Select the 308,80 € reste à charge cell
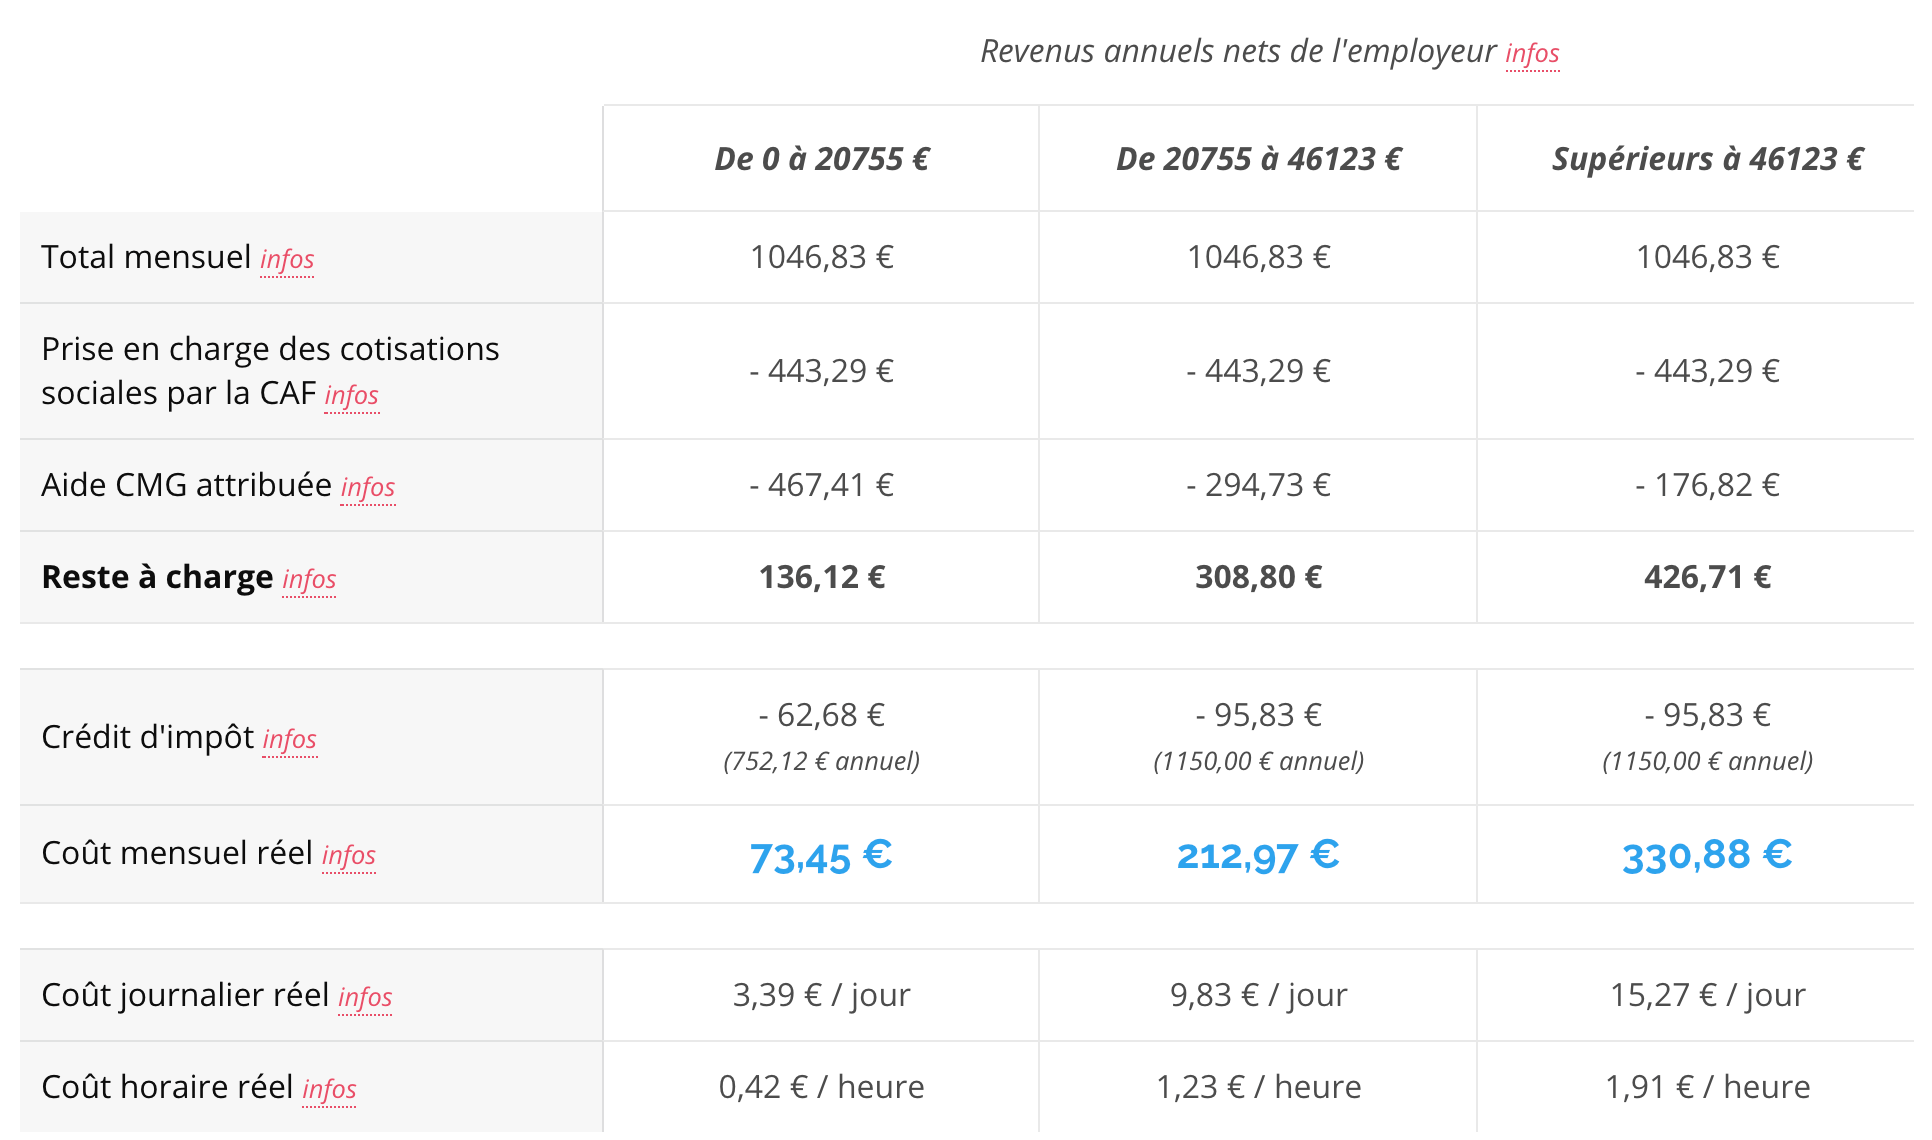 tap(1259, 577)
